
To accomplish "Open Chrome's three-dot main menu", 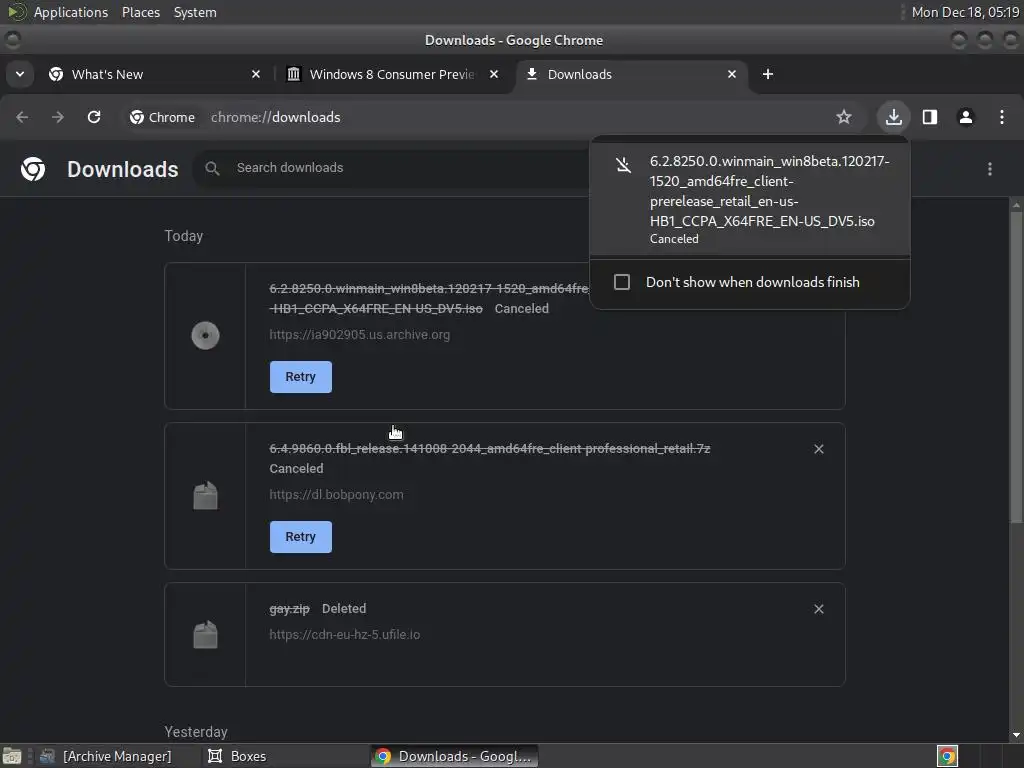I will tap(1002, 117).
